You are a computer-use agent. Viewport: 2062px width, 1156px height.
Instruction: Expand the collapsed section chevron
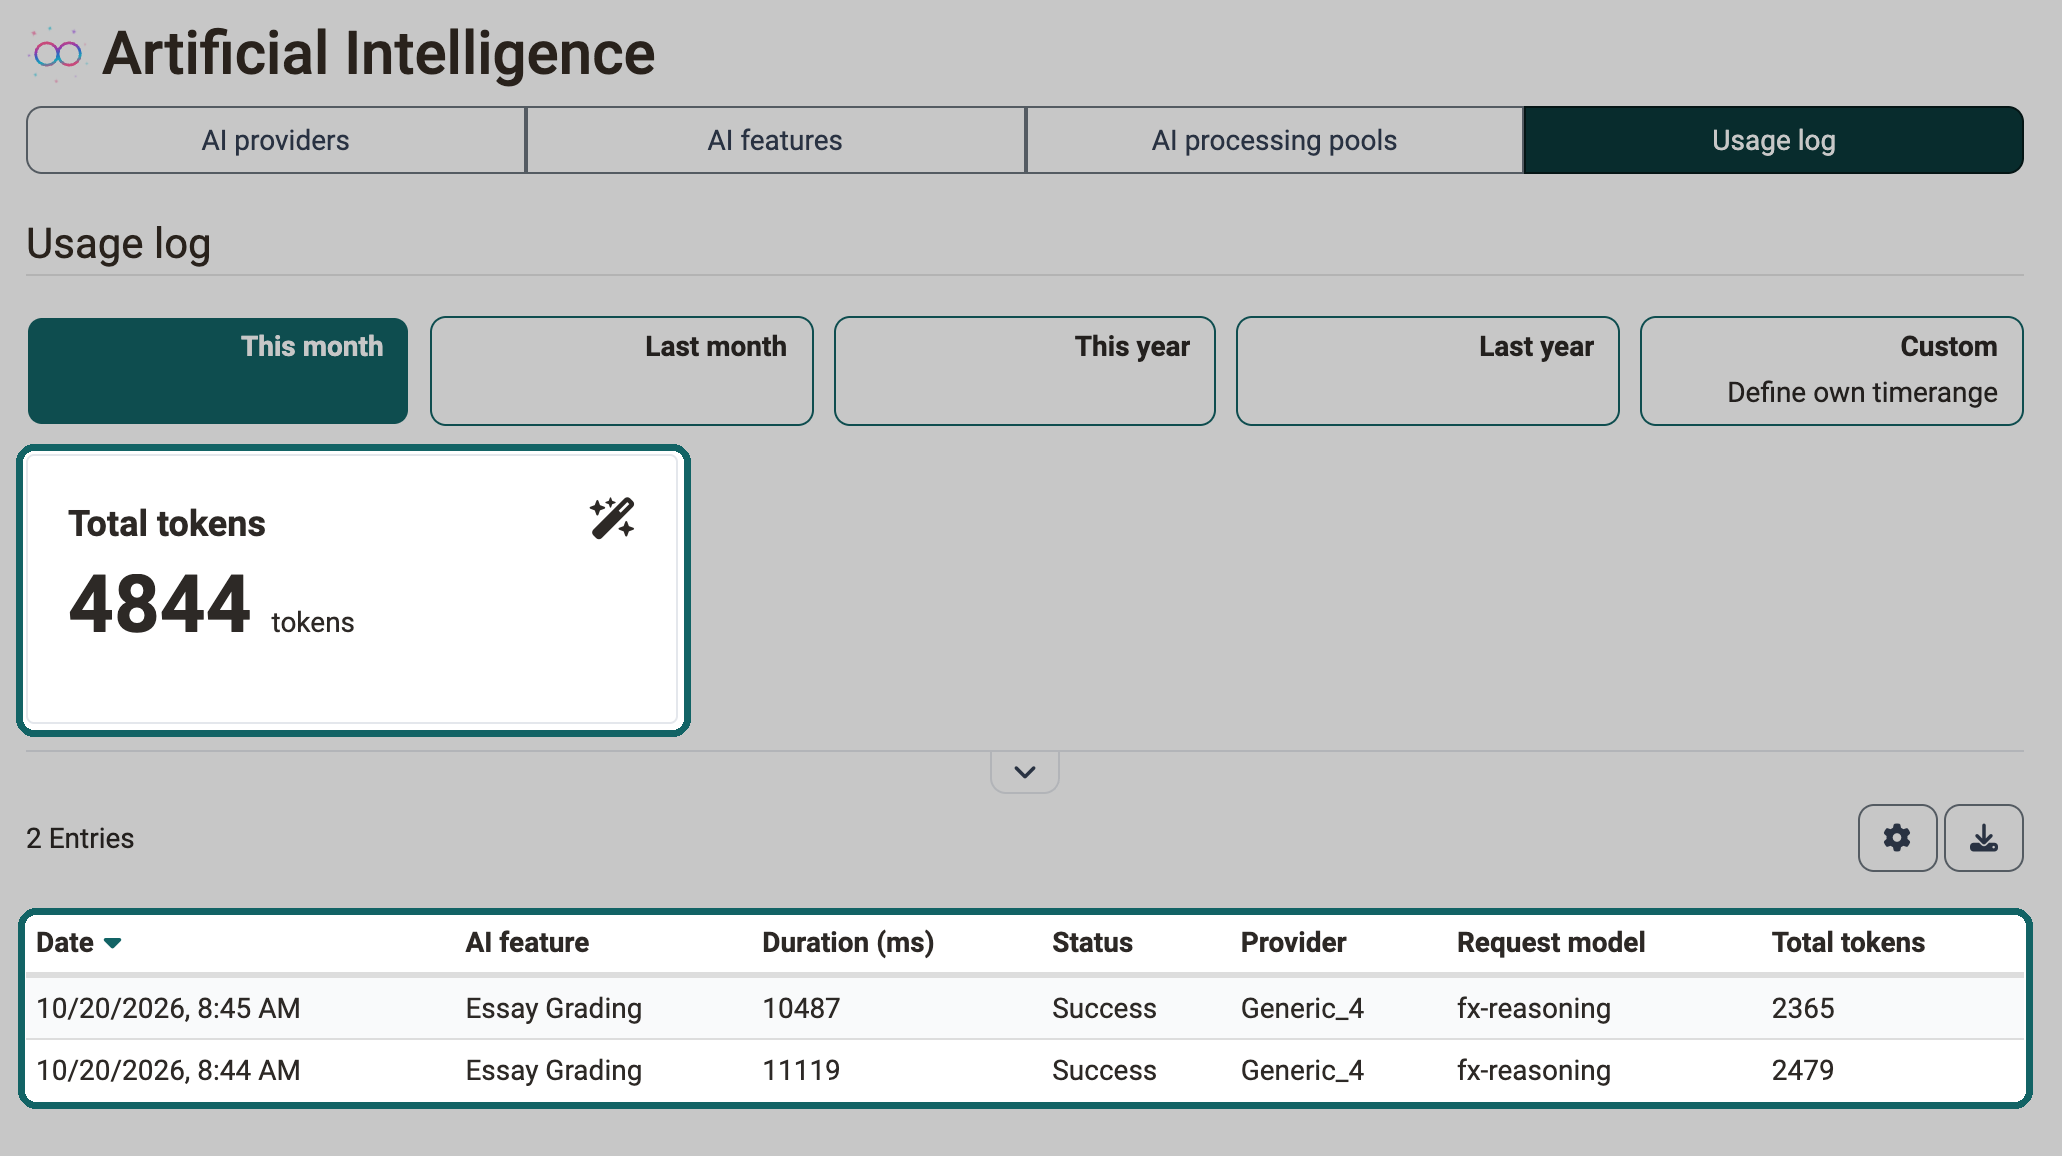[1025, 772]
